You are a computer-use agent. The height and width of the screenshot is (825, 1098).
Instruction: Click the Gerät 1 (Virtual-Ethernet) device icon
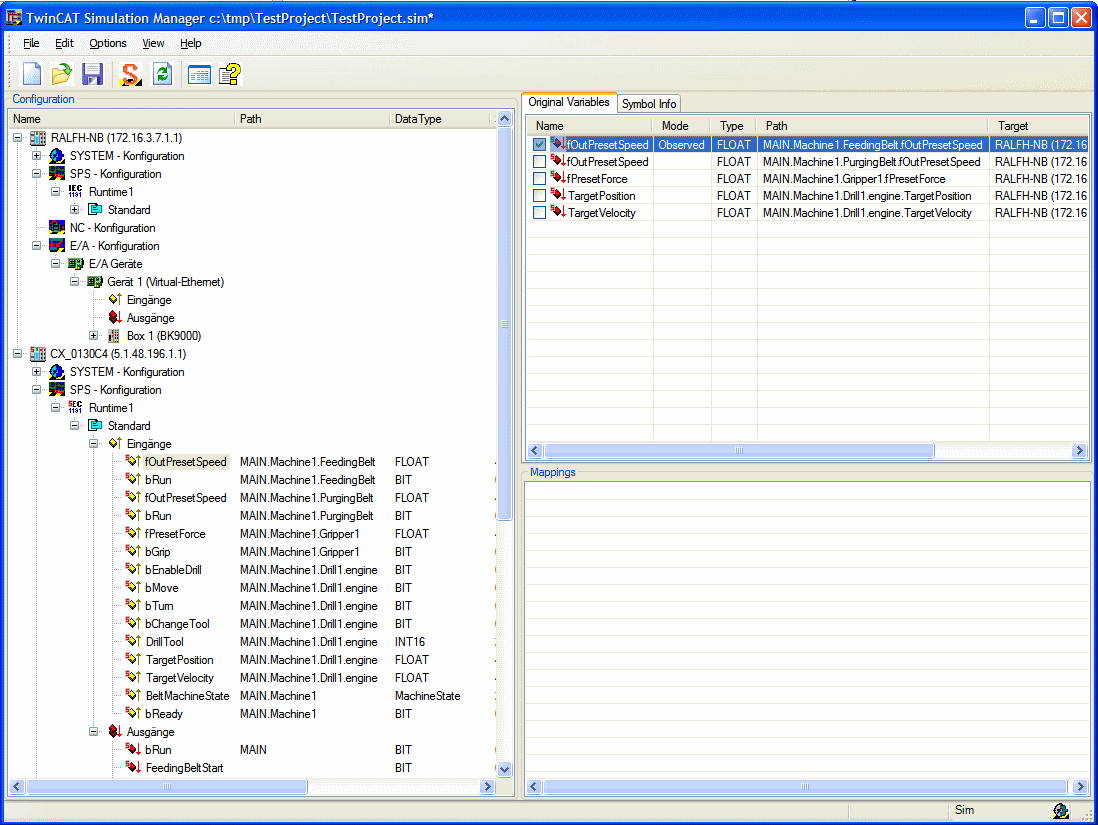(x=95, y=282)
